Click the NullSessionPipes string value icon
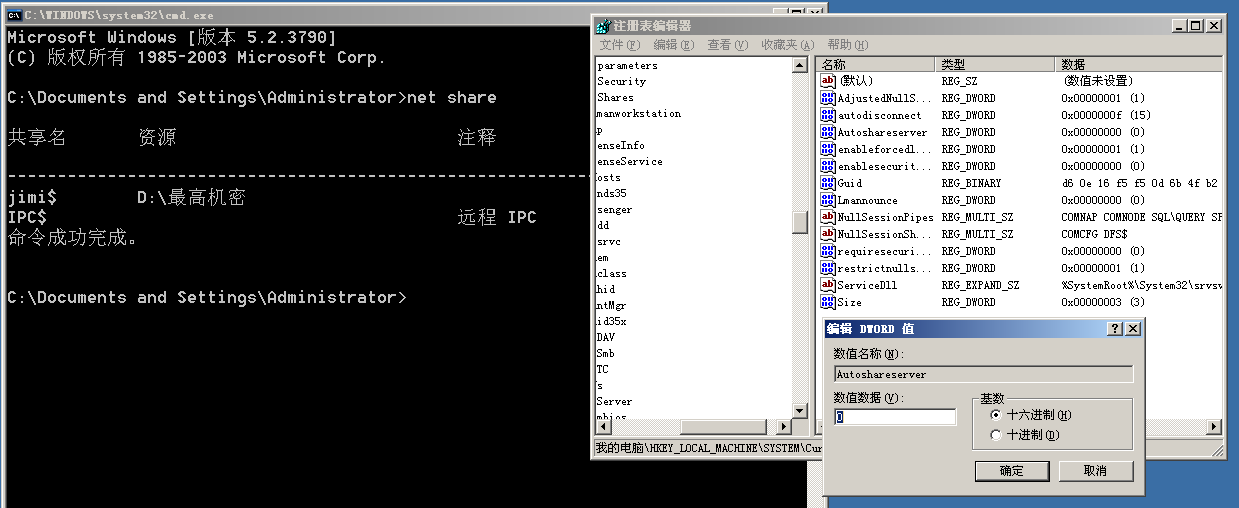This screenshot has width=1239, height=508. tap(827, 217)
